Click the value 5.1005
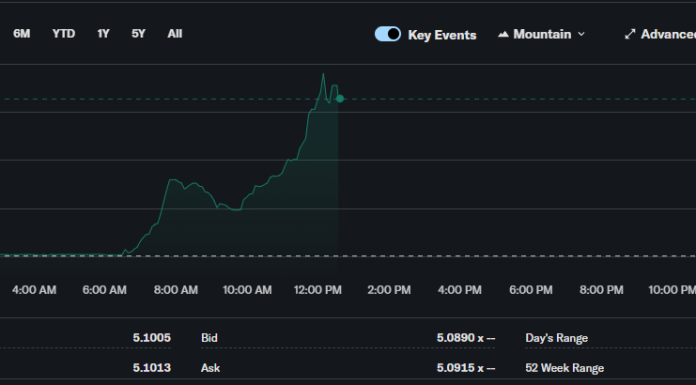Viewport: 696px width, 385px height. pyautogui.click(x=152, y=338)
